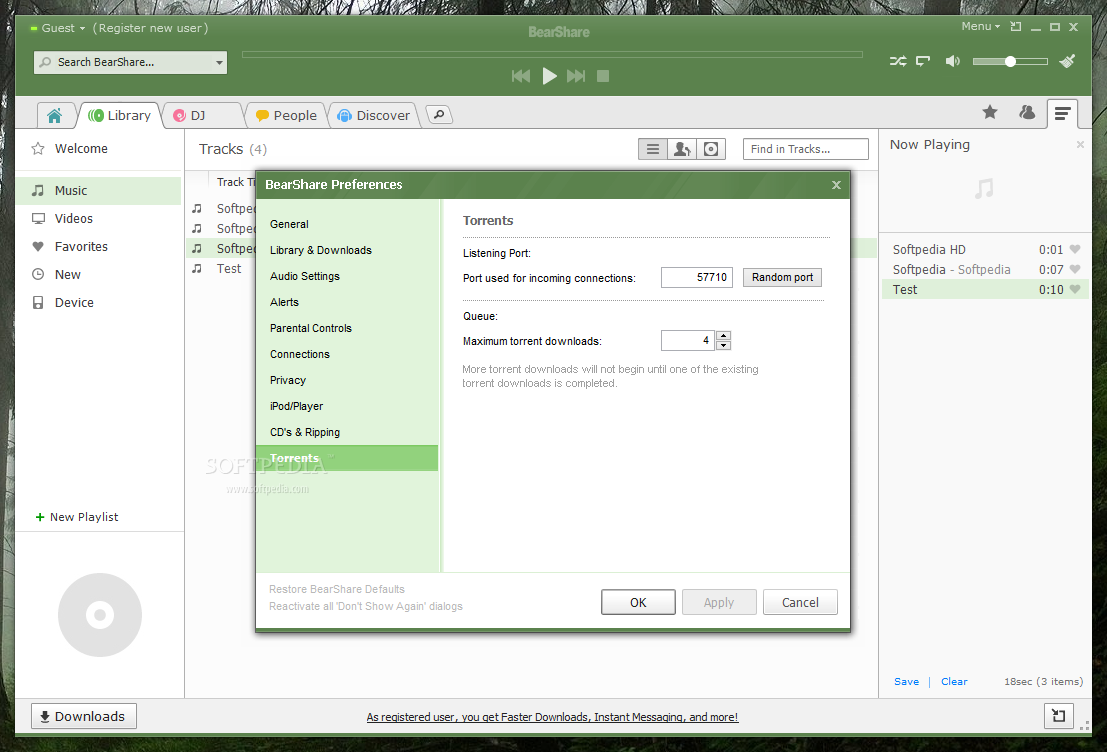
Task: Open Alerts preferences
Action: coord(284,302)
